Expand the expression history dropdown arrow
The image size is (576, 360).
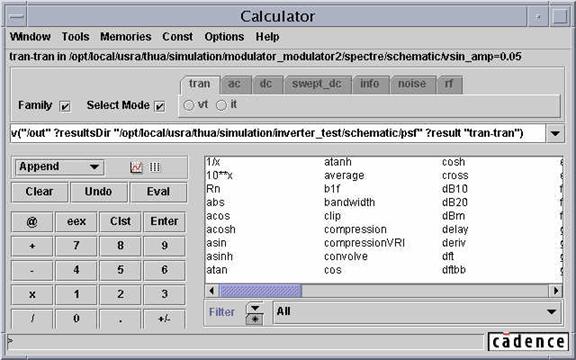pos(555,133)
